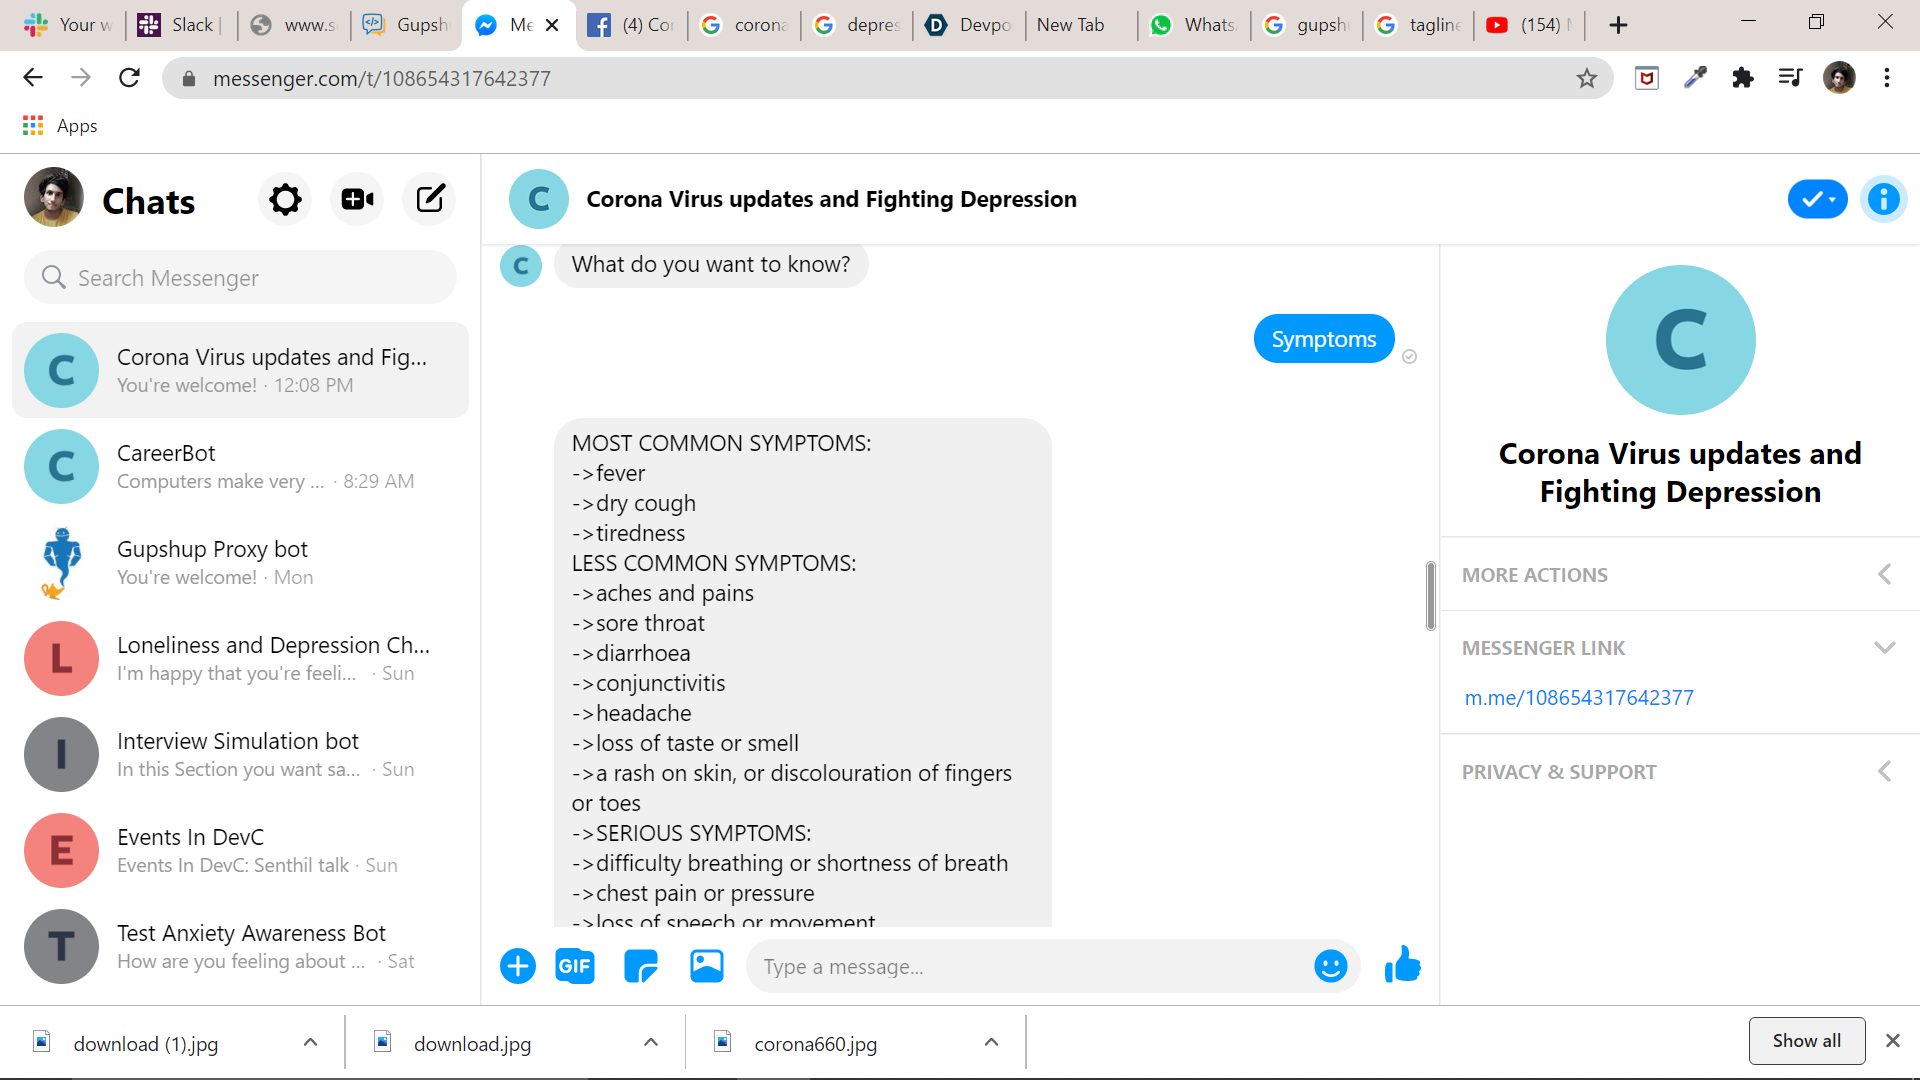Click the GIF picker button

pyautogui.click(x=574, y=966)
